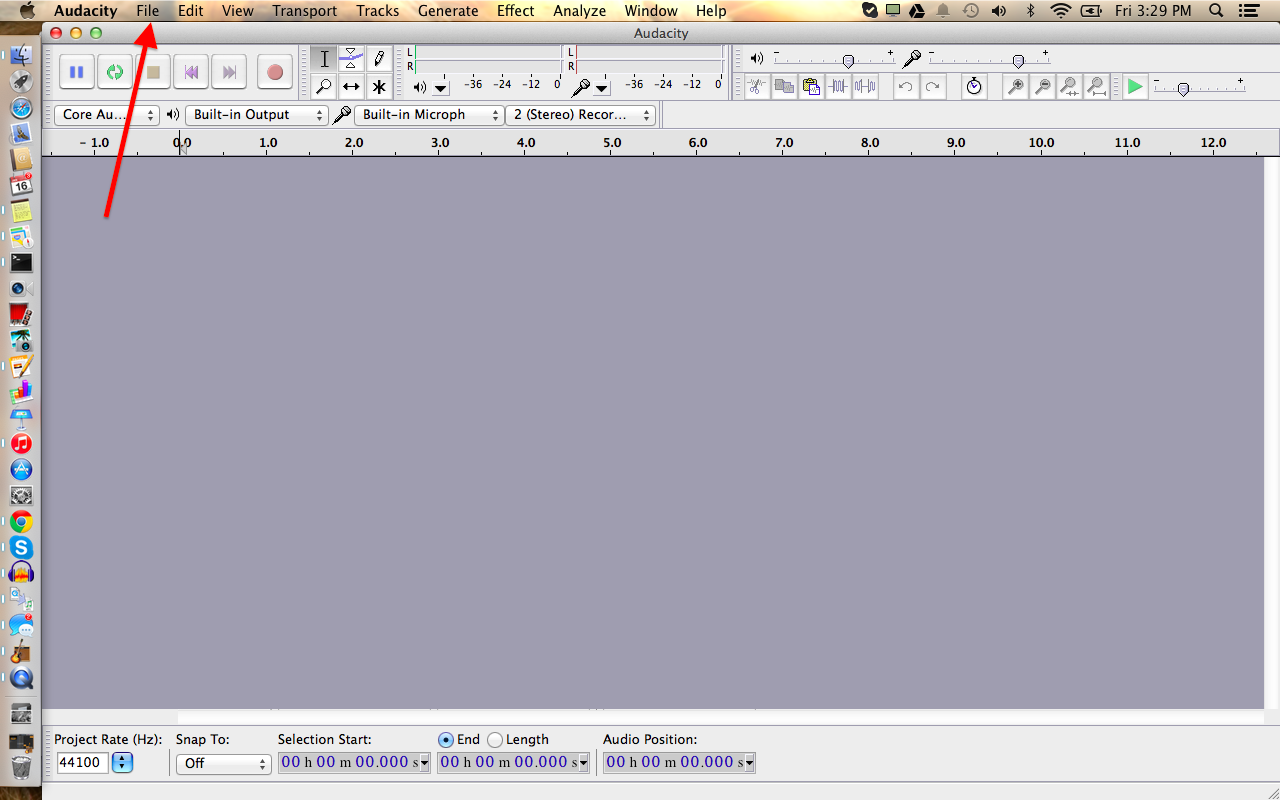Select the Length radio button
Screen dimensions: 1280x800
click(495, 740)
